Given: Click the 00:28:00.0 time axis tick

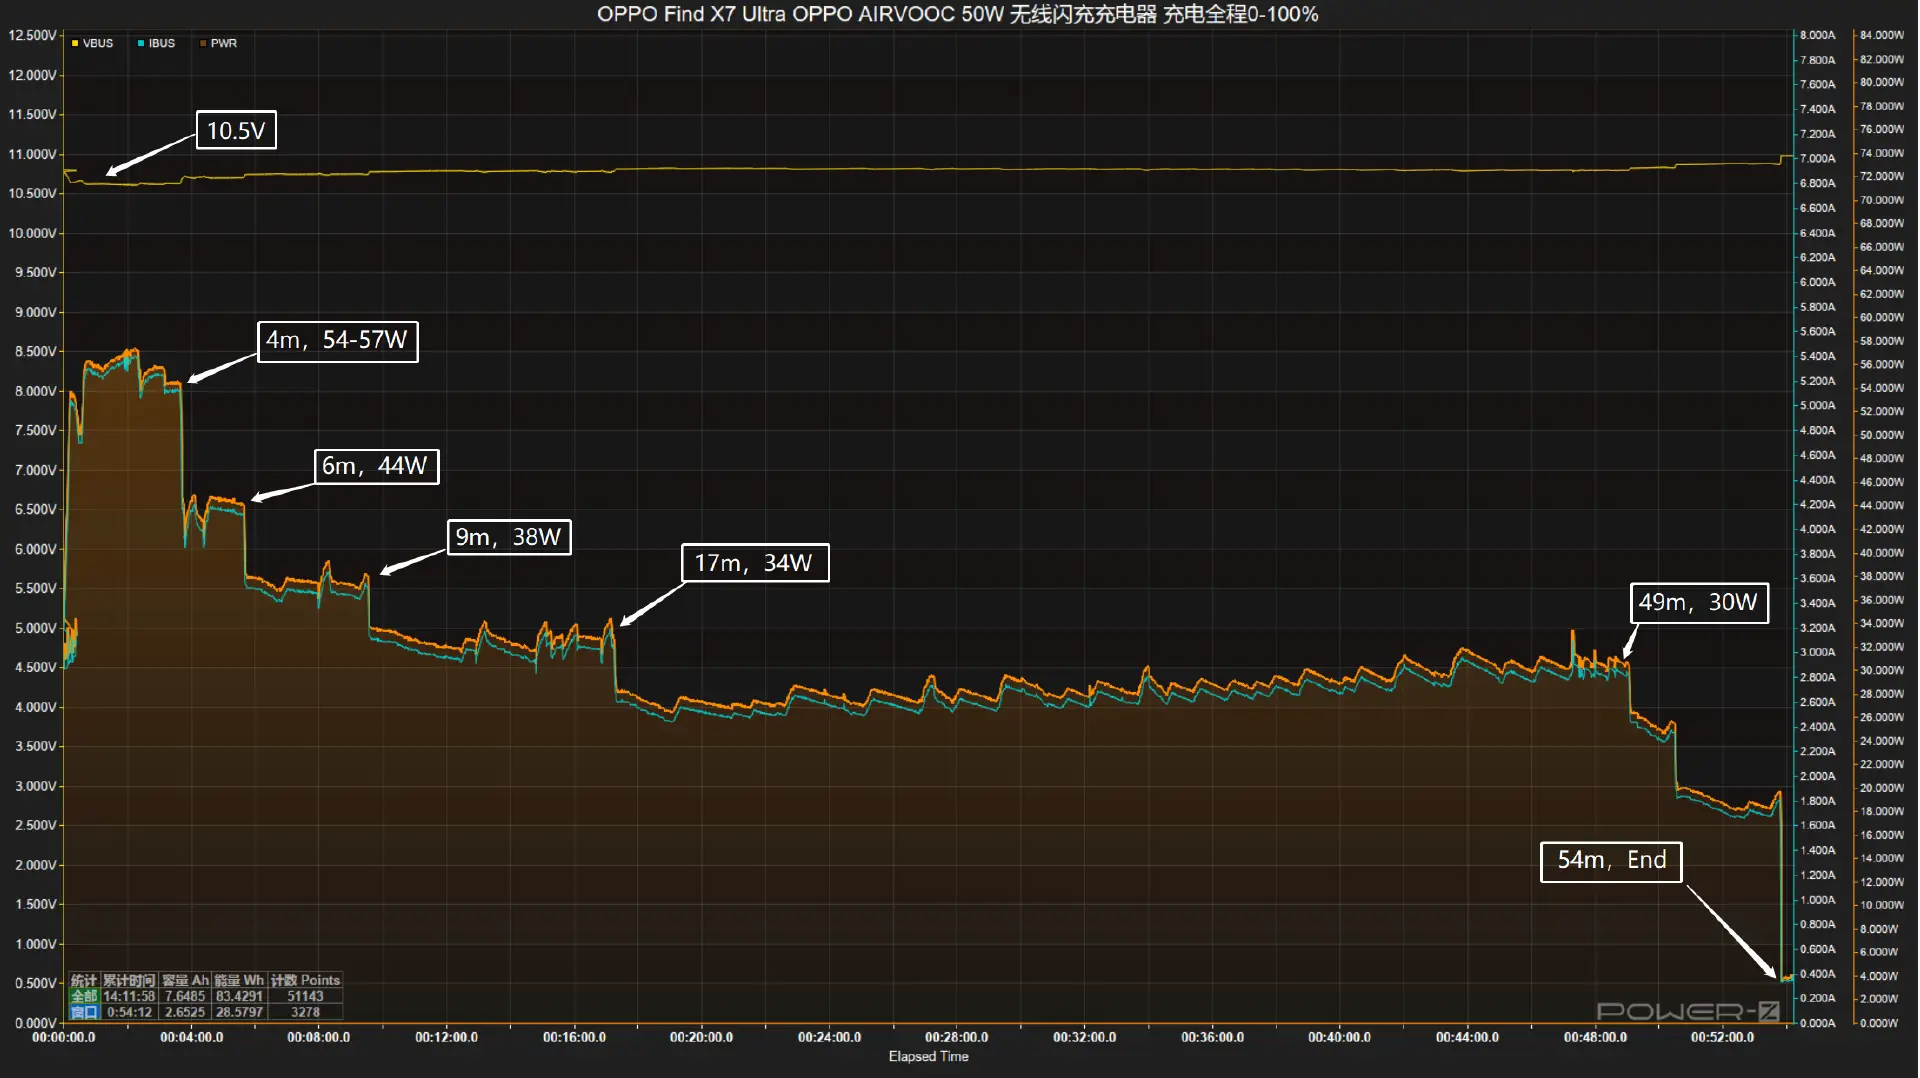Looking at the screenshot, I should (x=957, y=1037).
